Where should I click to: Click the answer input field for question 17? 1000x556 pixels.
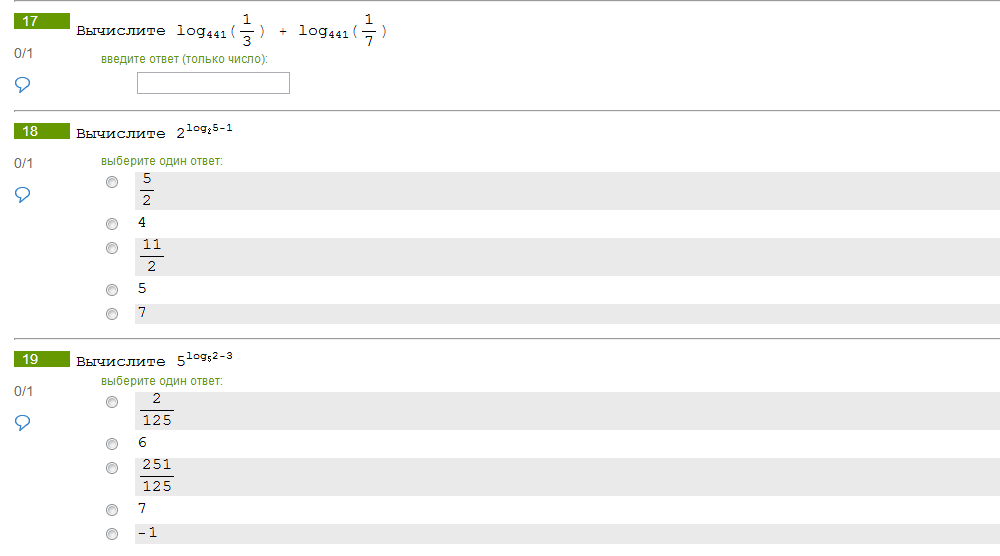(x=213, y=83)
